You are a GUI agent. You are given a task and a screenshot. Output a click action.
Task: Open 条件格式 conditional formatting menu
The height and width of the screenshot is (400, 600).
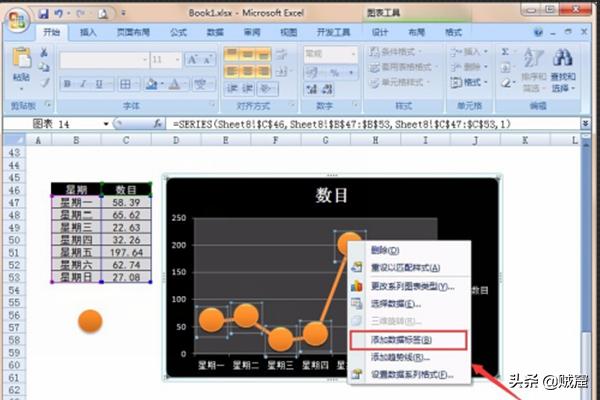pos(396,52)
